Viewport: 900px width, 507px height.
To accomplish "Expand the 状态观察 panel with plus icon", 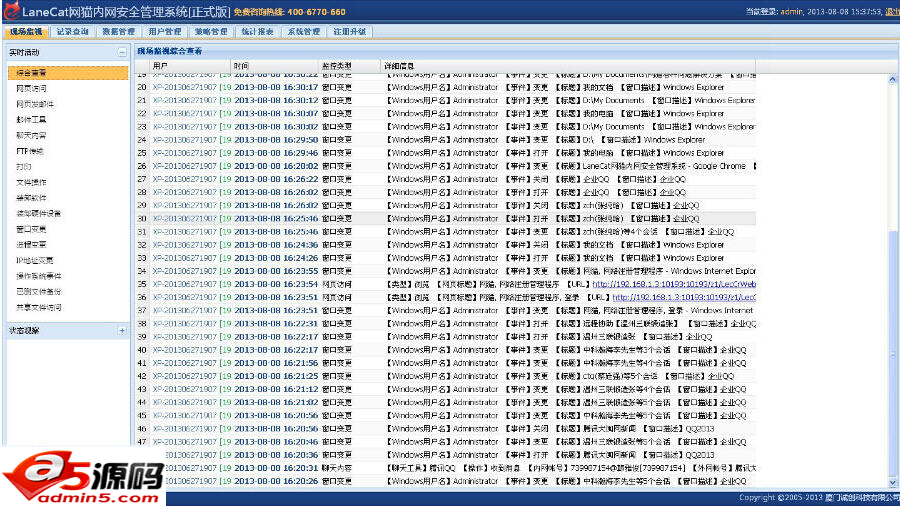I will (122, 330).
